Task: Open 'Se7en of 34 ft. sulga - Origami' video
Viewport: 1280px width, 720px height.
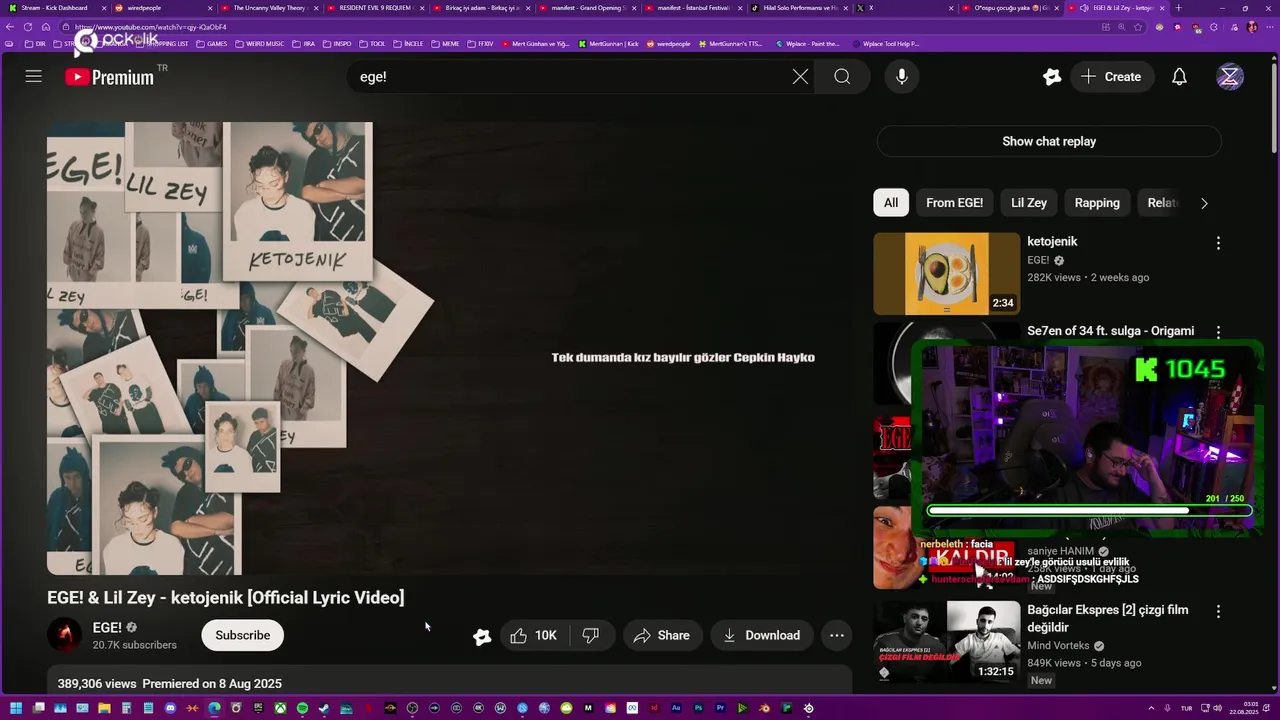Action: (1110, 331)
